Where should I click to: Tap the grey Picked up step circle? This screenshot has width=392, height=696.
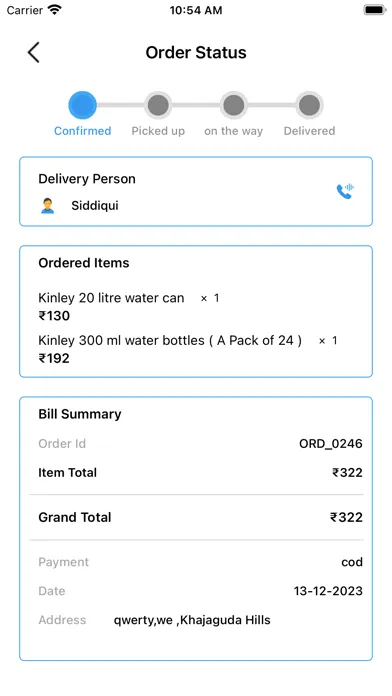click(158, 105)
